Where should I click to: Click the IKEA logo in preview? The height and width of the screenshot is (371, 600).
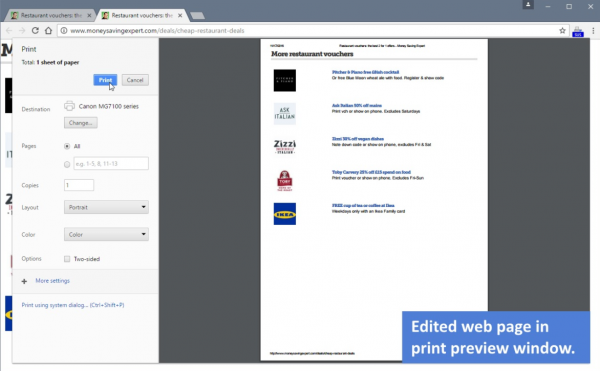pyautogui.click(x=285, y=214)
